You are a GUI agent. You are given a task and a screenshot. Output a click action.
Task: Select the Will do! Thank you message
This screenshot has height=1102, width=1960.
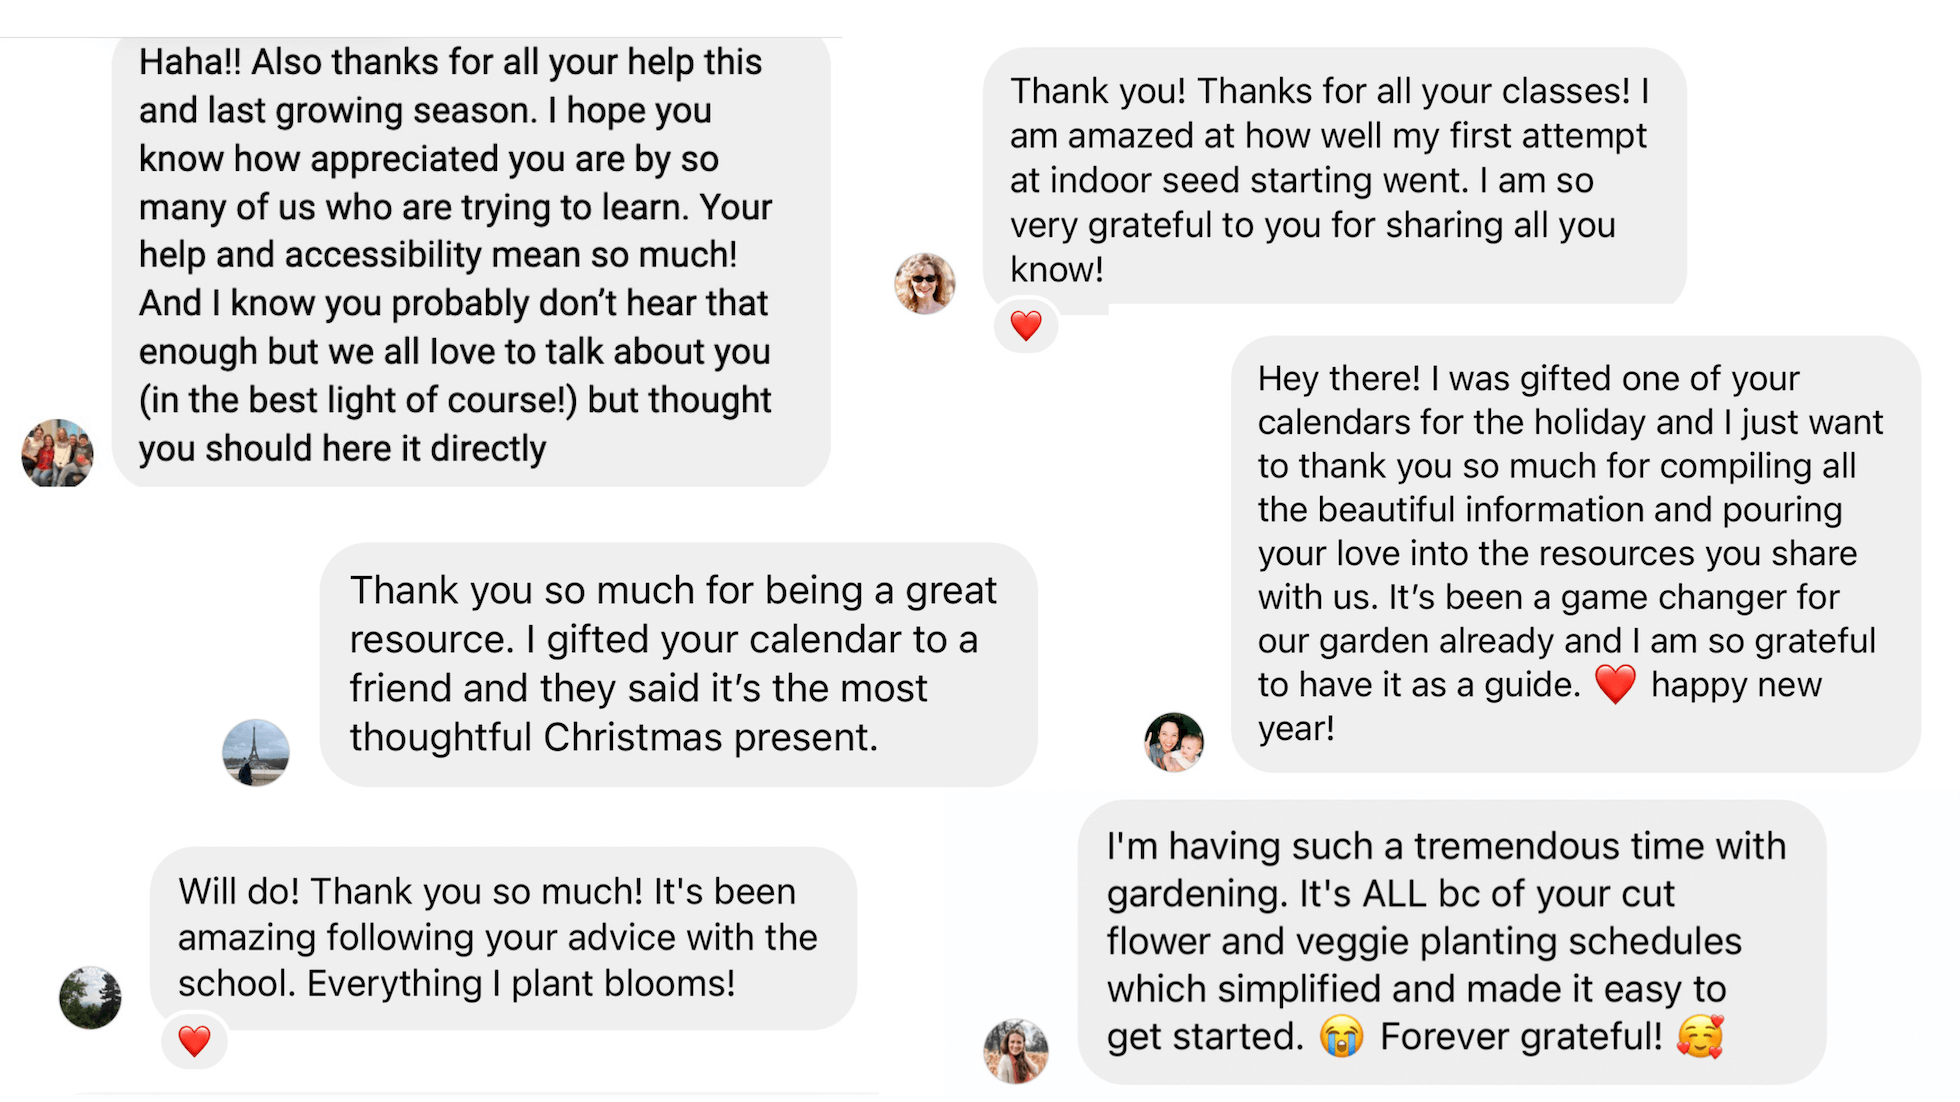pos(502,937)
